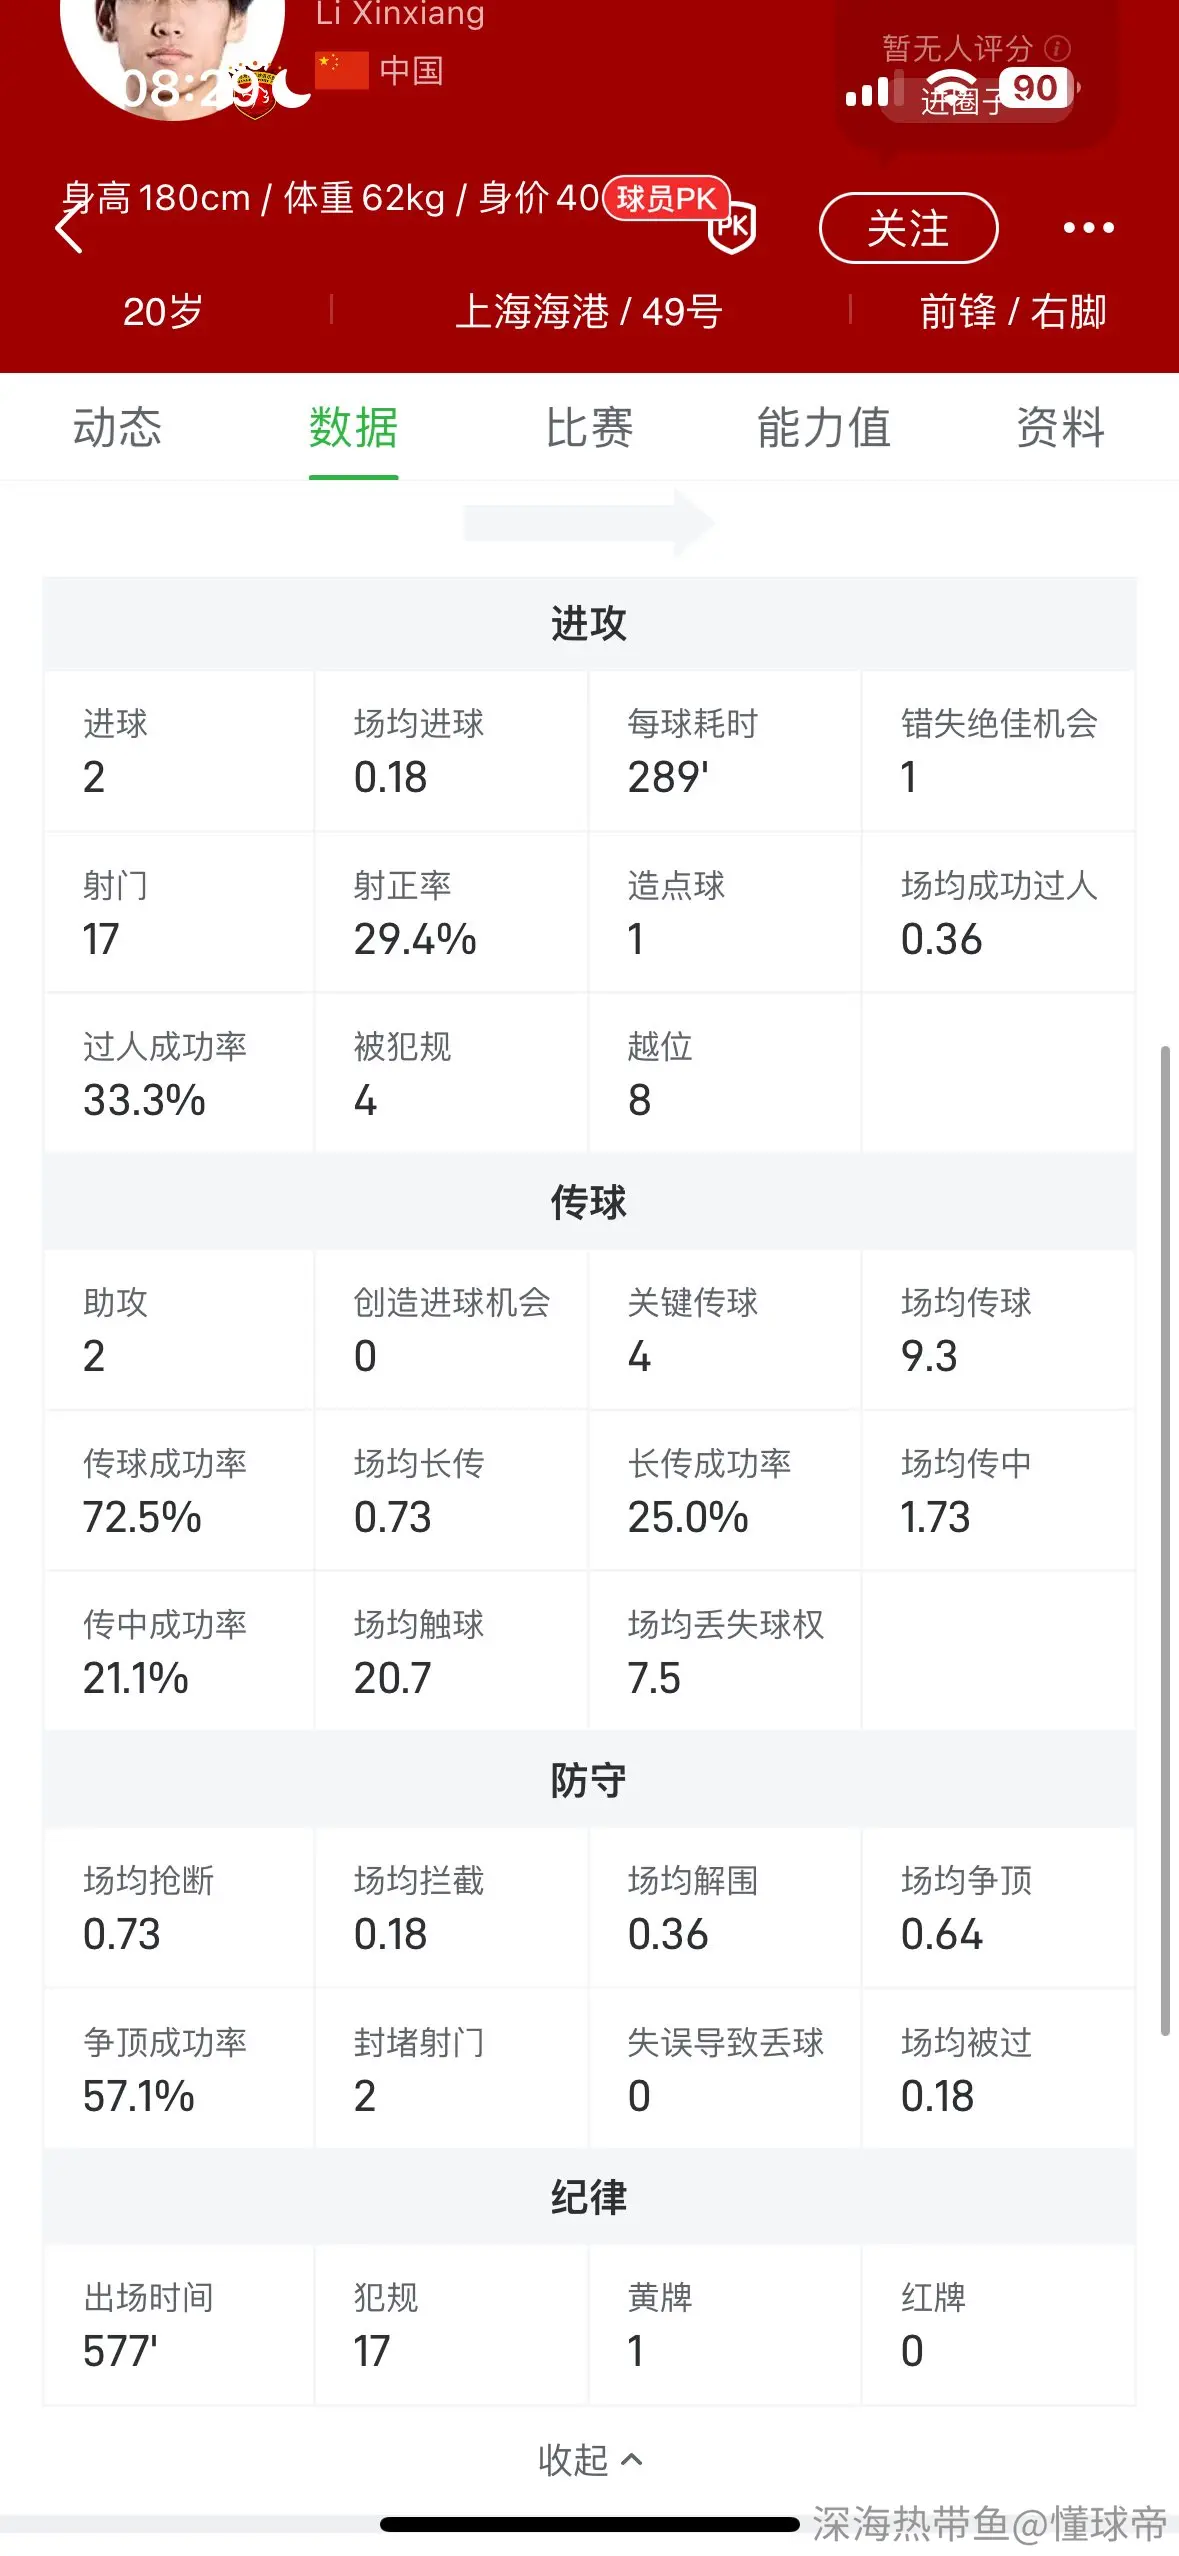Tap the 出场时间 stat cell

[x=180, y=2325]
